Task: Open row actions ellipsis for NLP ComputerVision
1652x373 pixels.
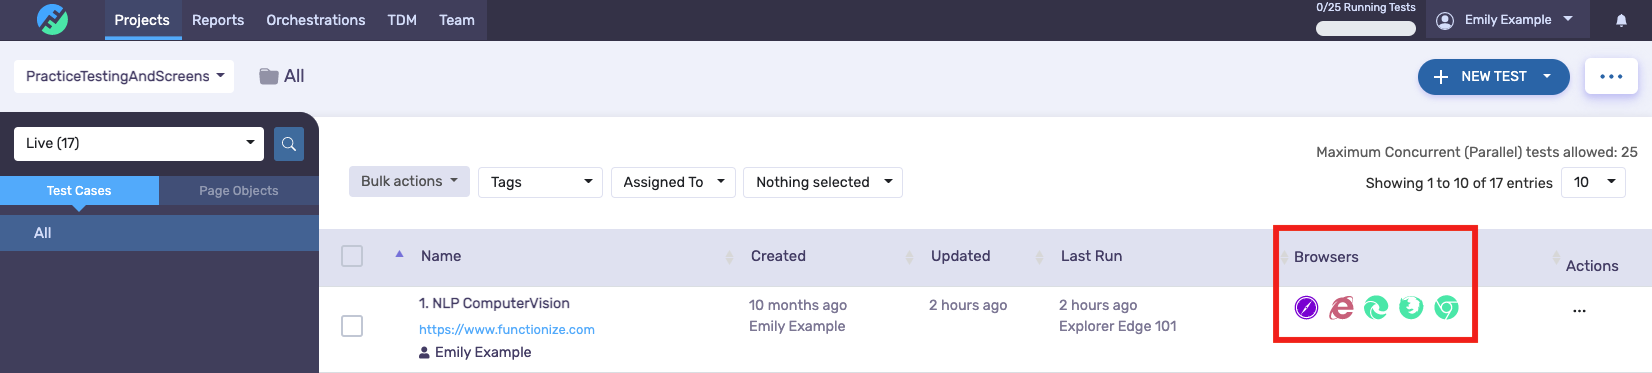Action: point(1579,311)
